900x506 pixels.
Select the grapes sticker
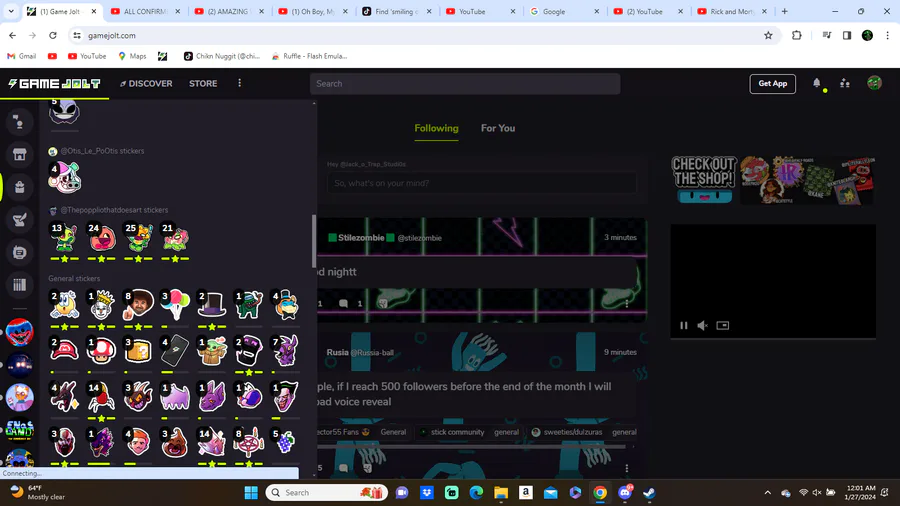[x=285, y=442]
